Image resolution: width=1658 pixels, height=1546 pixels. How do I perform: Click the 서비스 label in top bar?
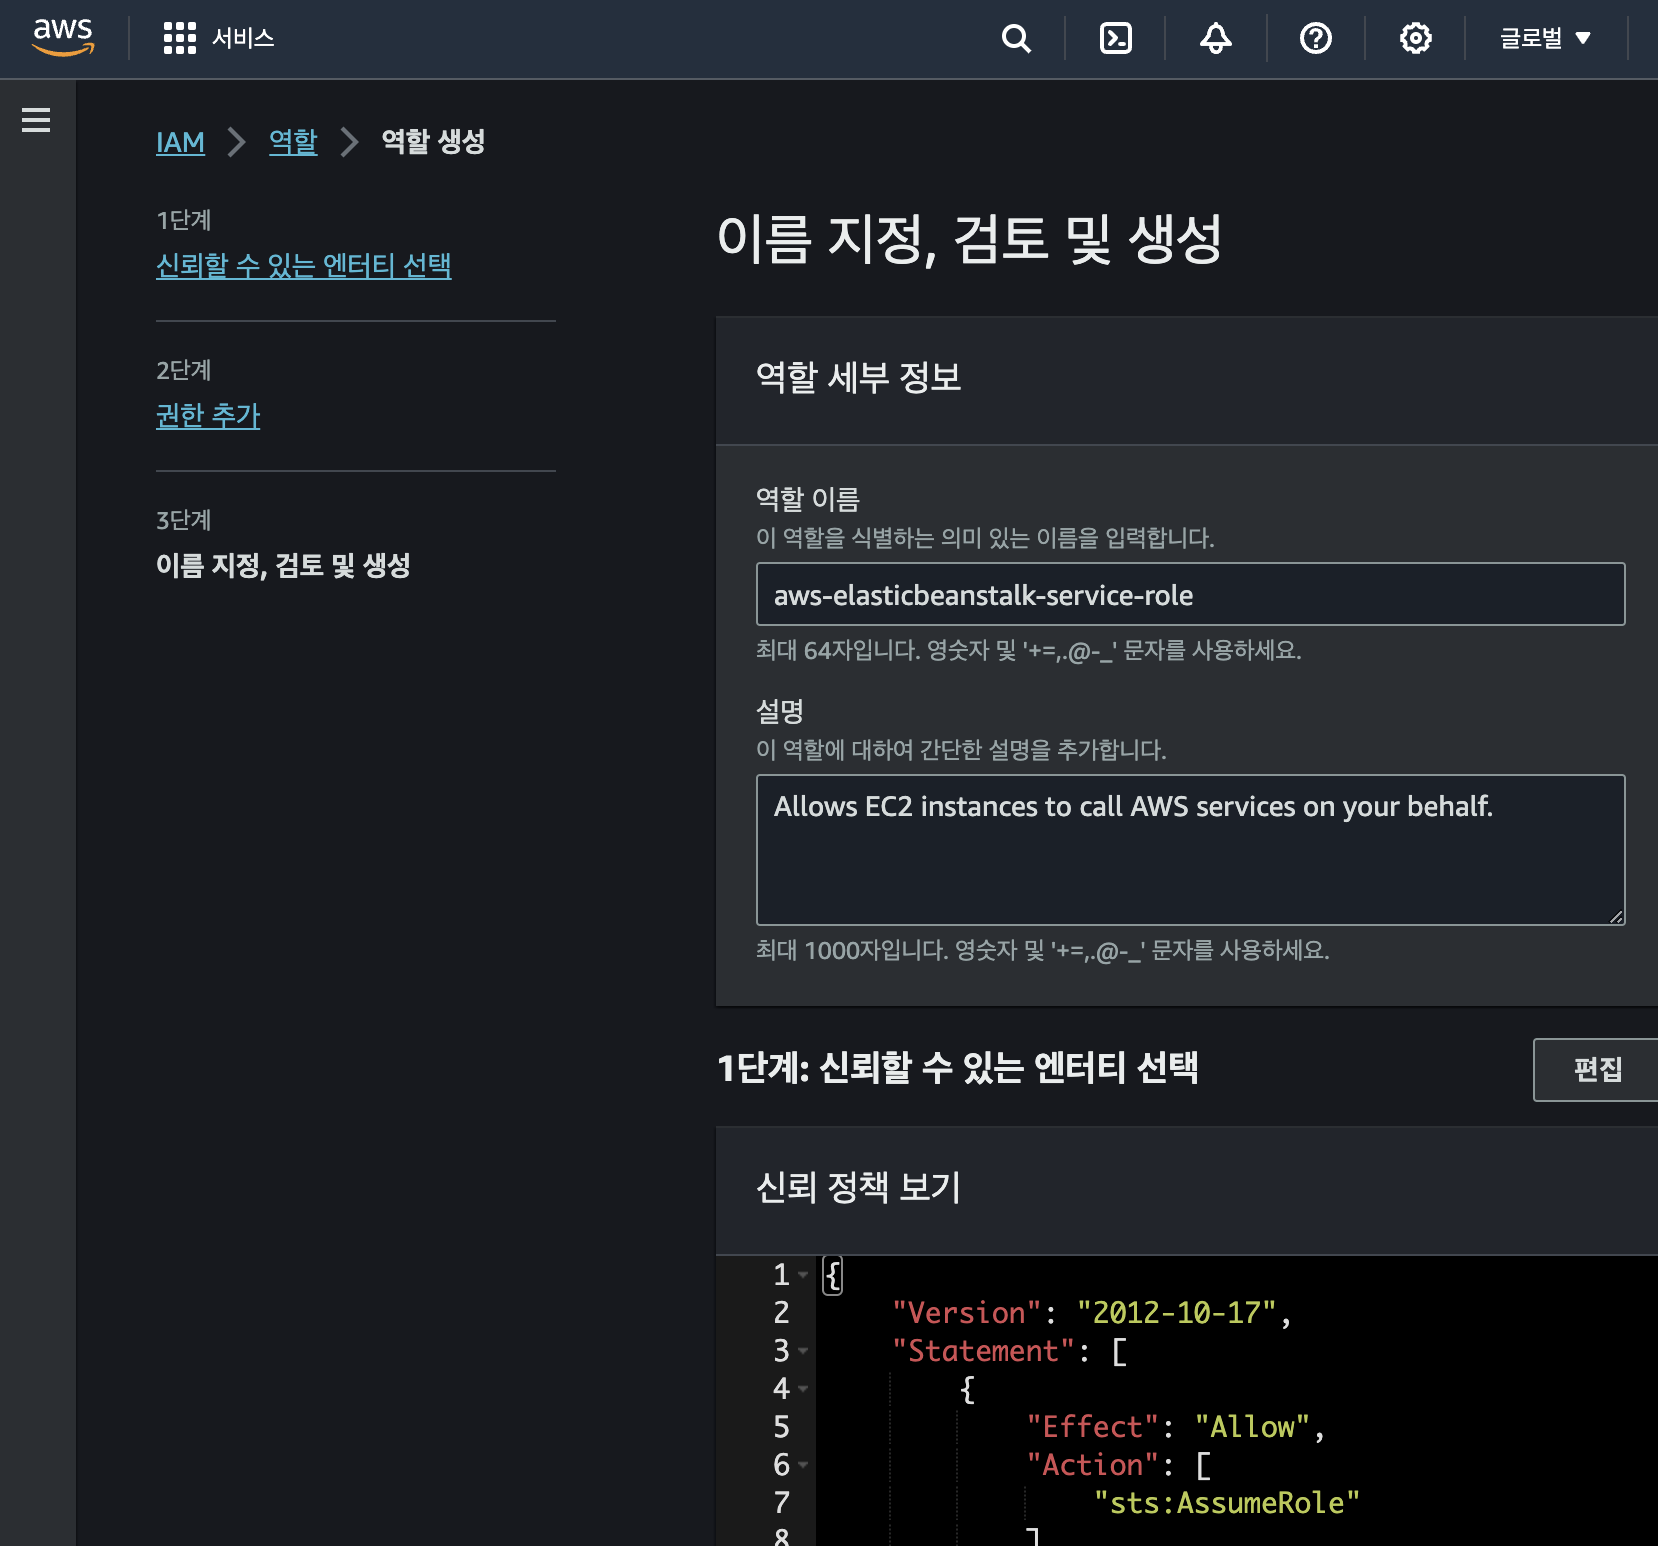pyautogui.click(x=243, y=38)
